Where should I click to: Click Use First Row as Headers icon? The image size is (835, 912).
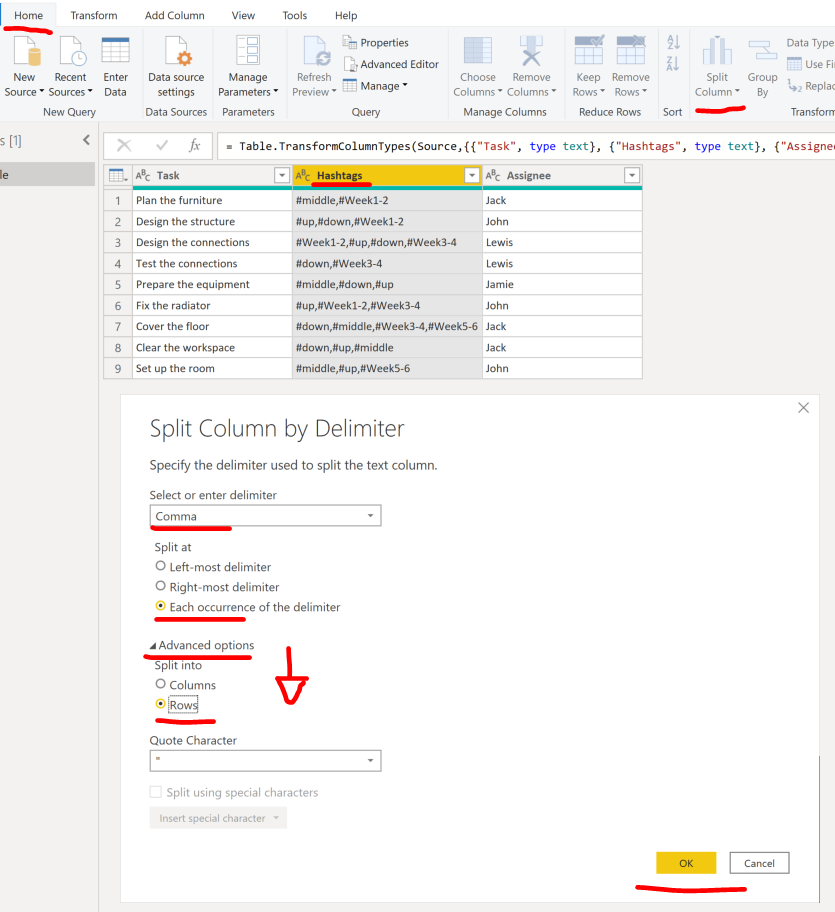tap(794, 64)
